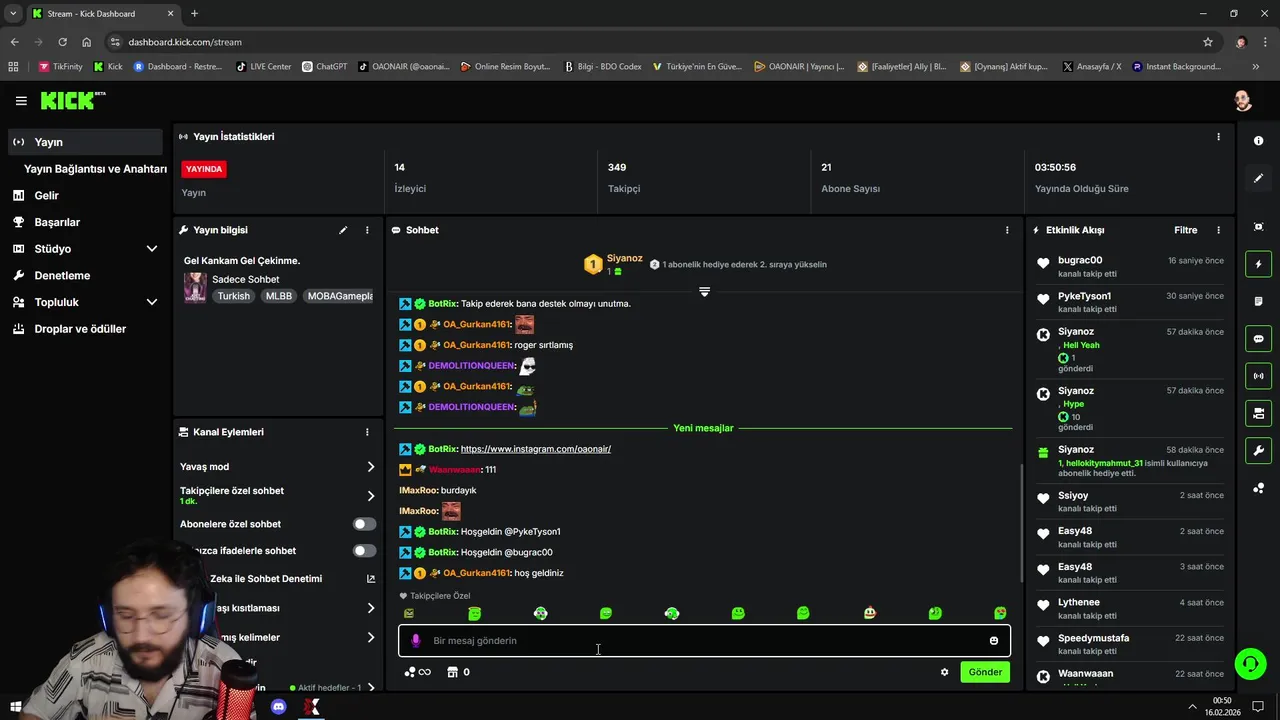This screenshot has height=720, width=1280.
Task: Open the shop icon with 0 count
Action: (459, 672)
